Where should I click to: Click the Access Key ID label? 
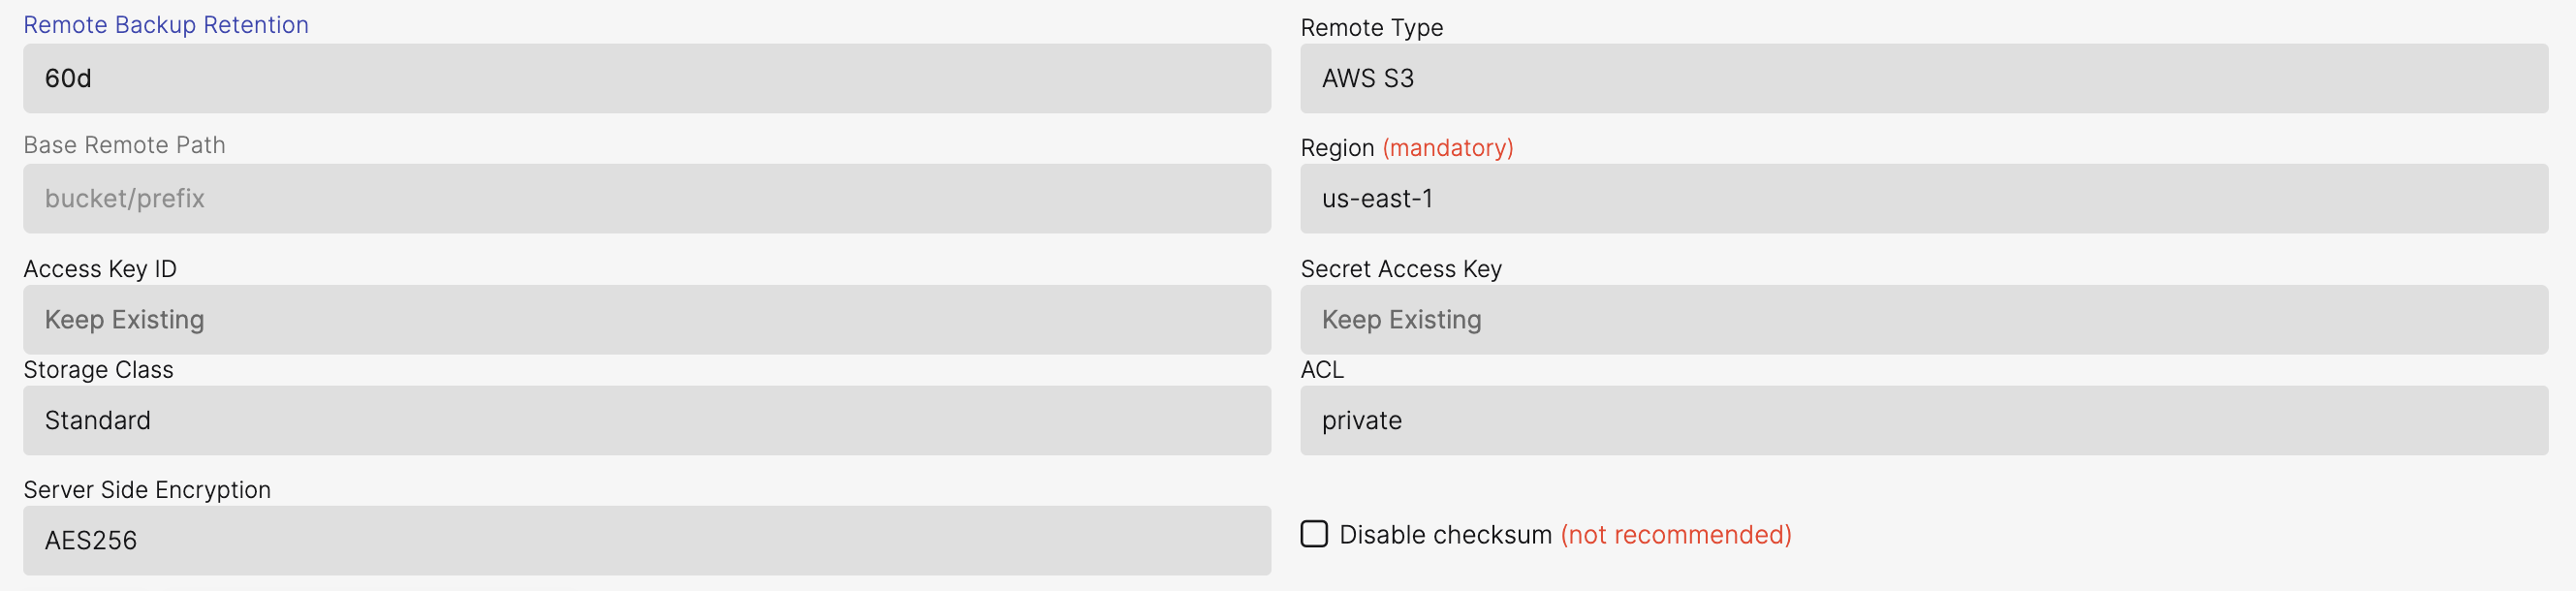(100, 269)
